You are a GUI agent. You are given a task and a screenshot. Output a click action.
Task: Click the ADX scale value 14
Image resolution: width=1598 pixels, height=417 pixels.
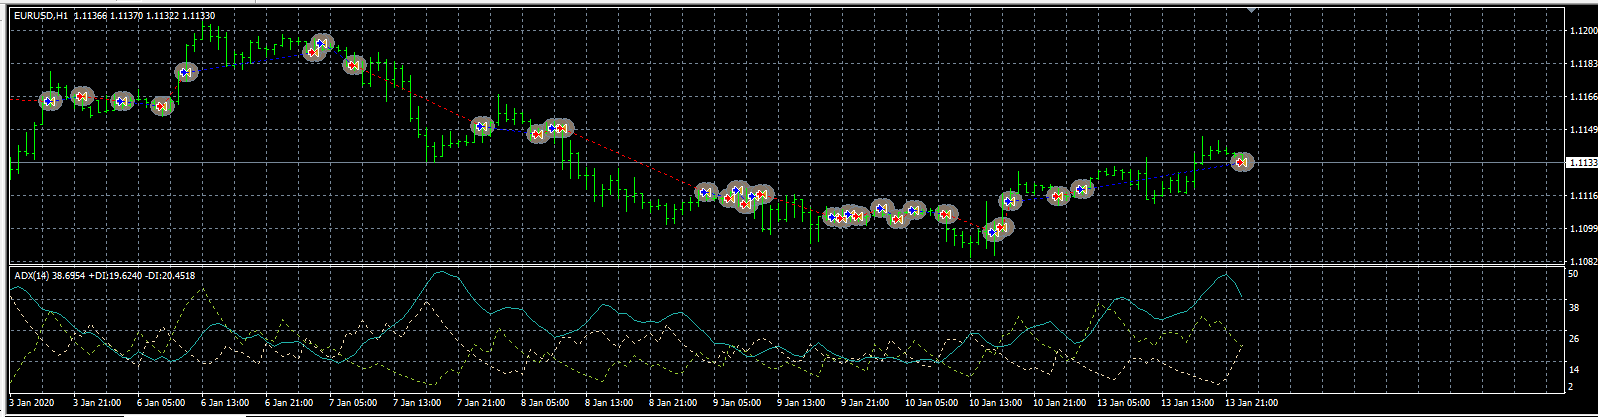[1573, 370]
